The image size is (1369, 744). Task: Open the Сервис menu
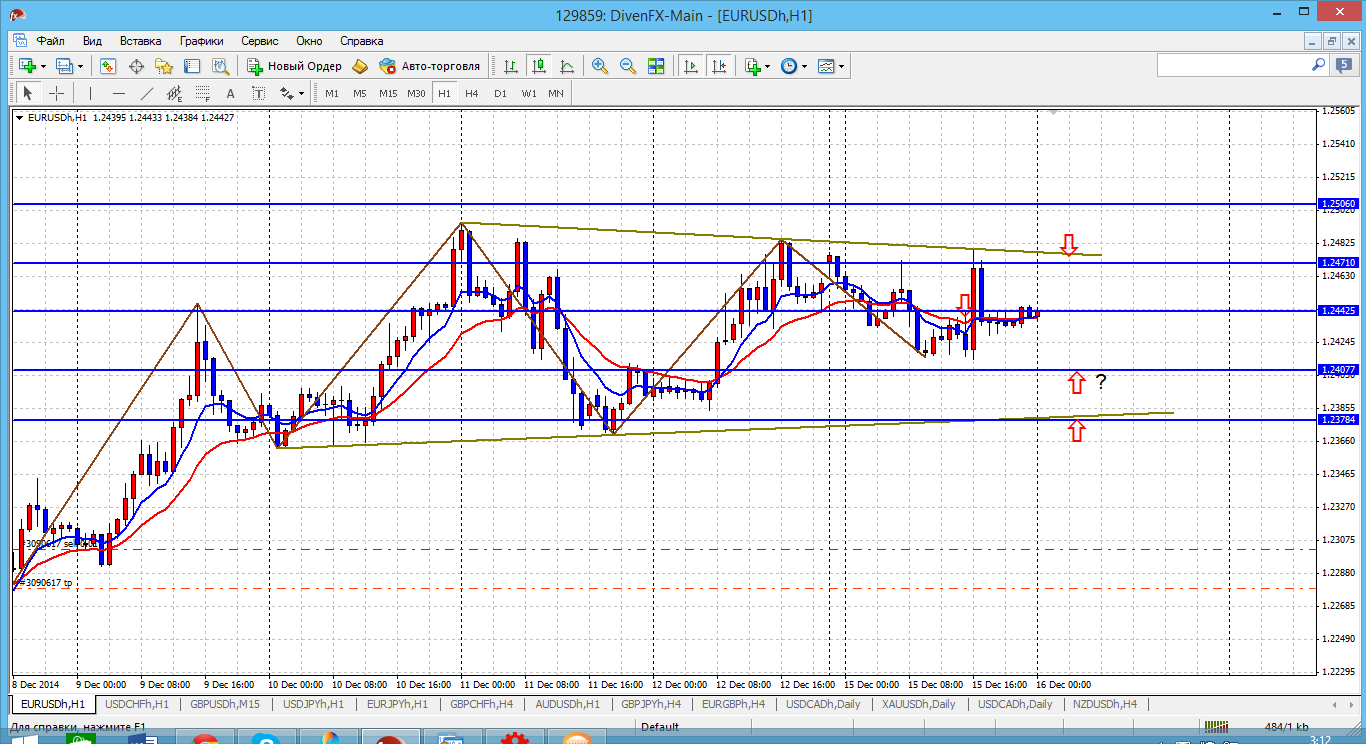259,41
